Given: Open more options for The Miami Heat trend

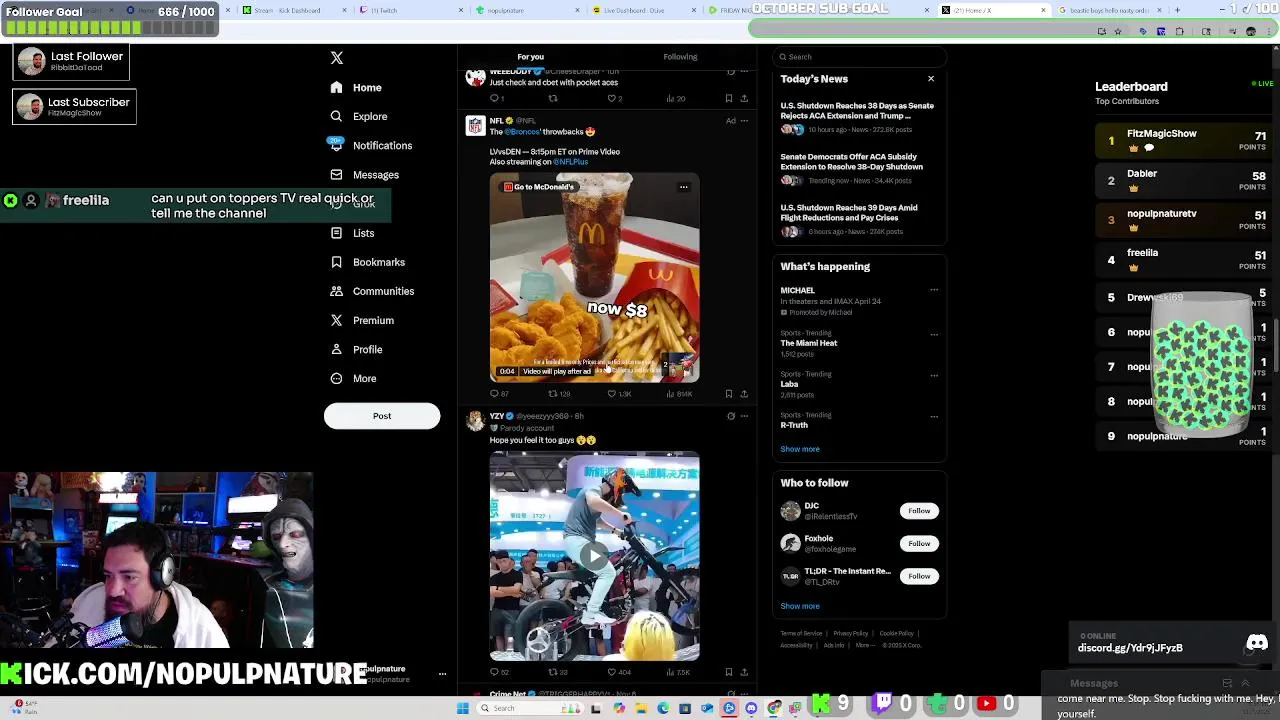Looking at the screenshot, I should click(x=934, y=334).
